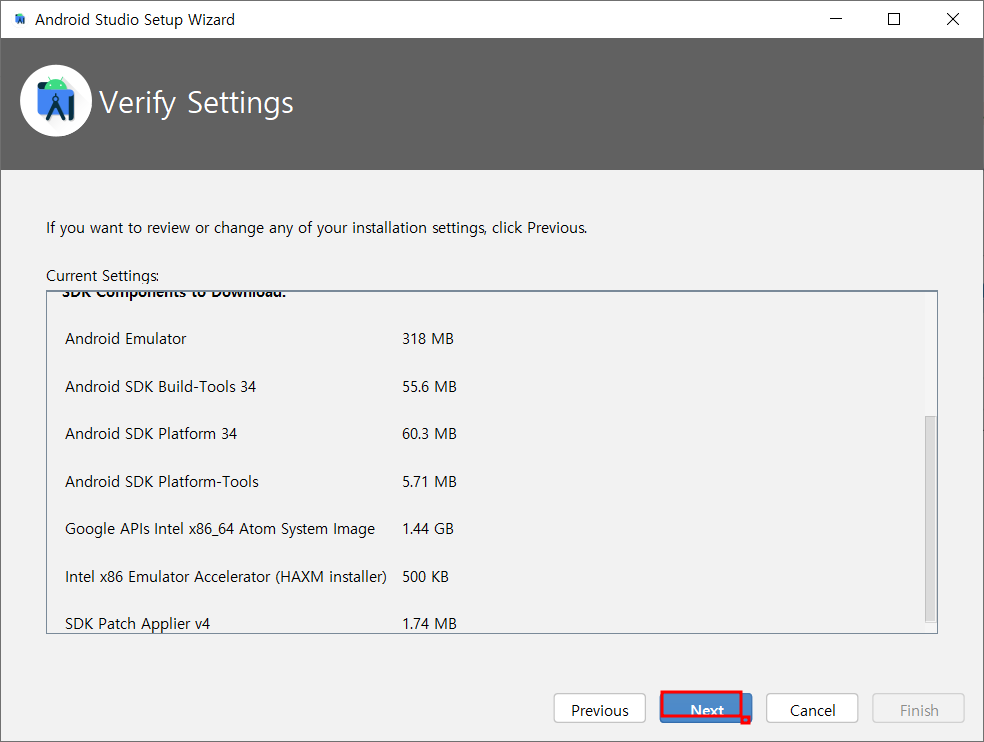Click the Next button
The image size is (984, 742).
pos(705,708)
